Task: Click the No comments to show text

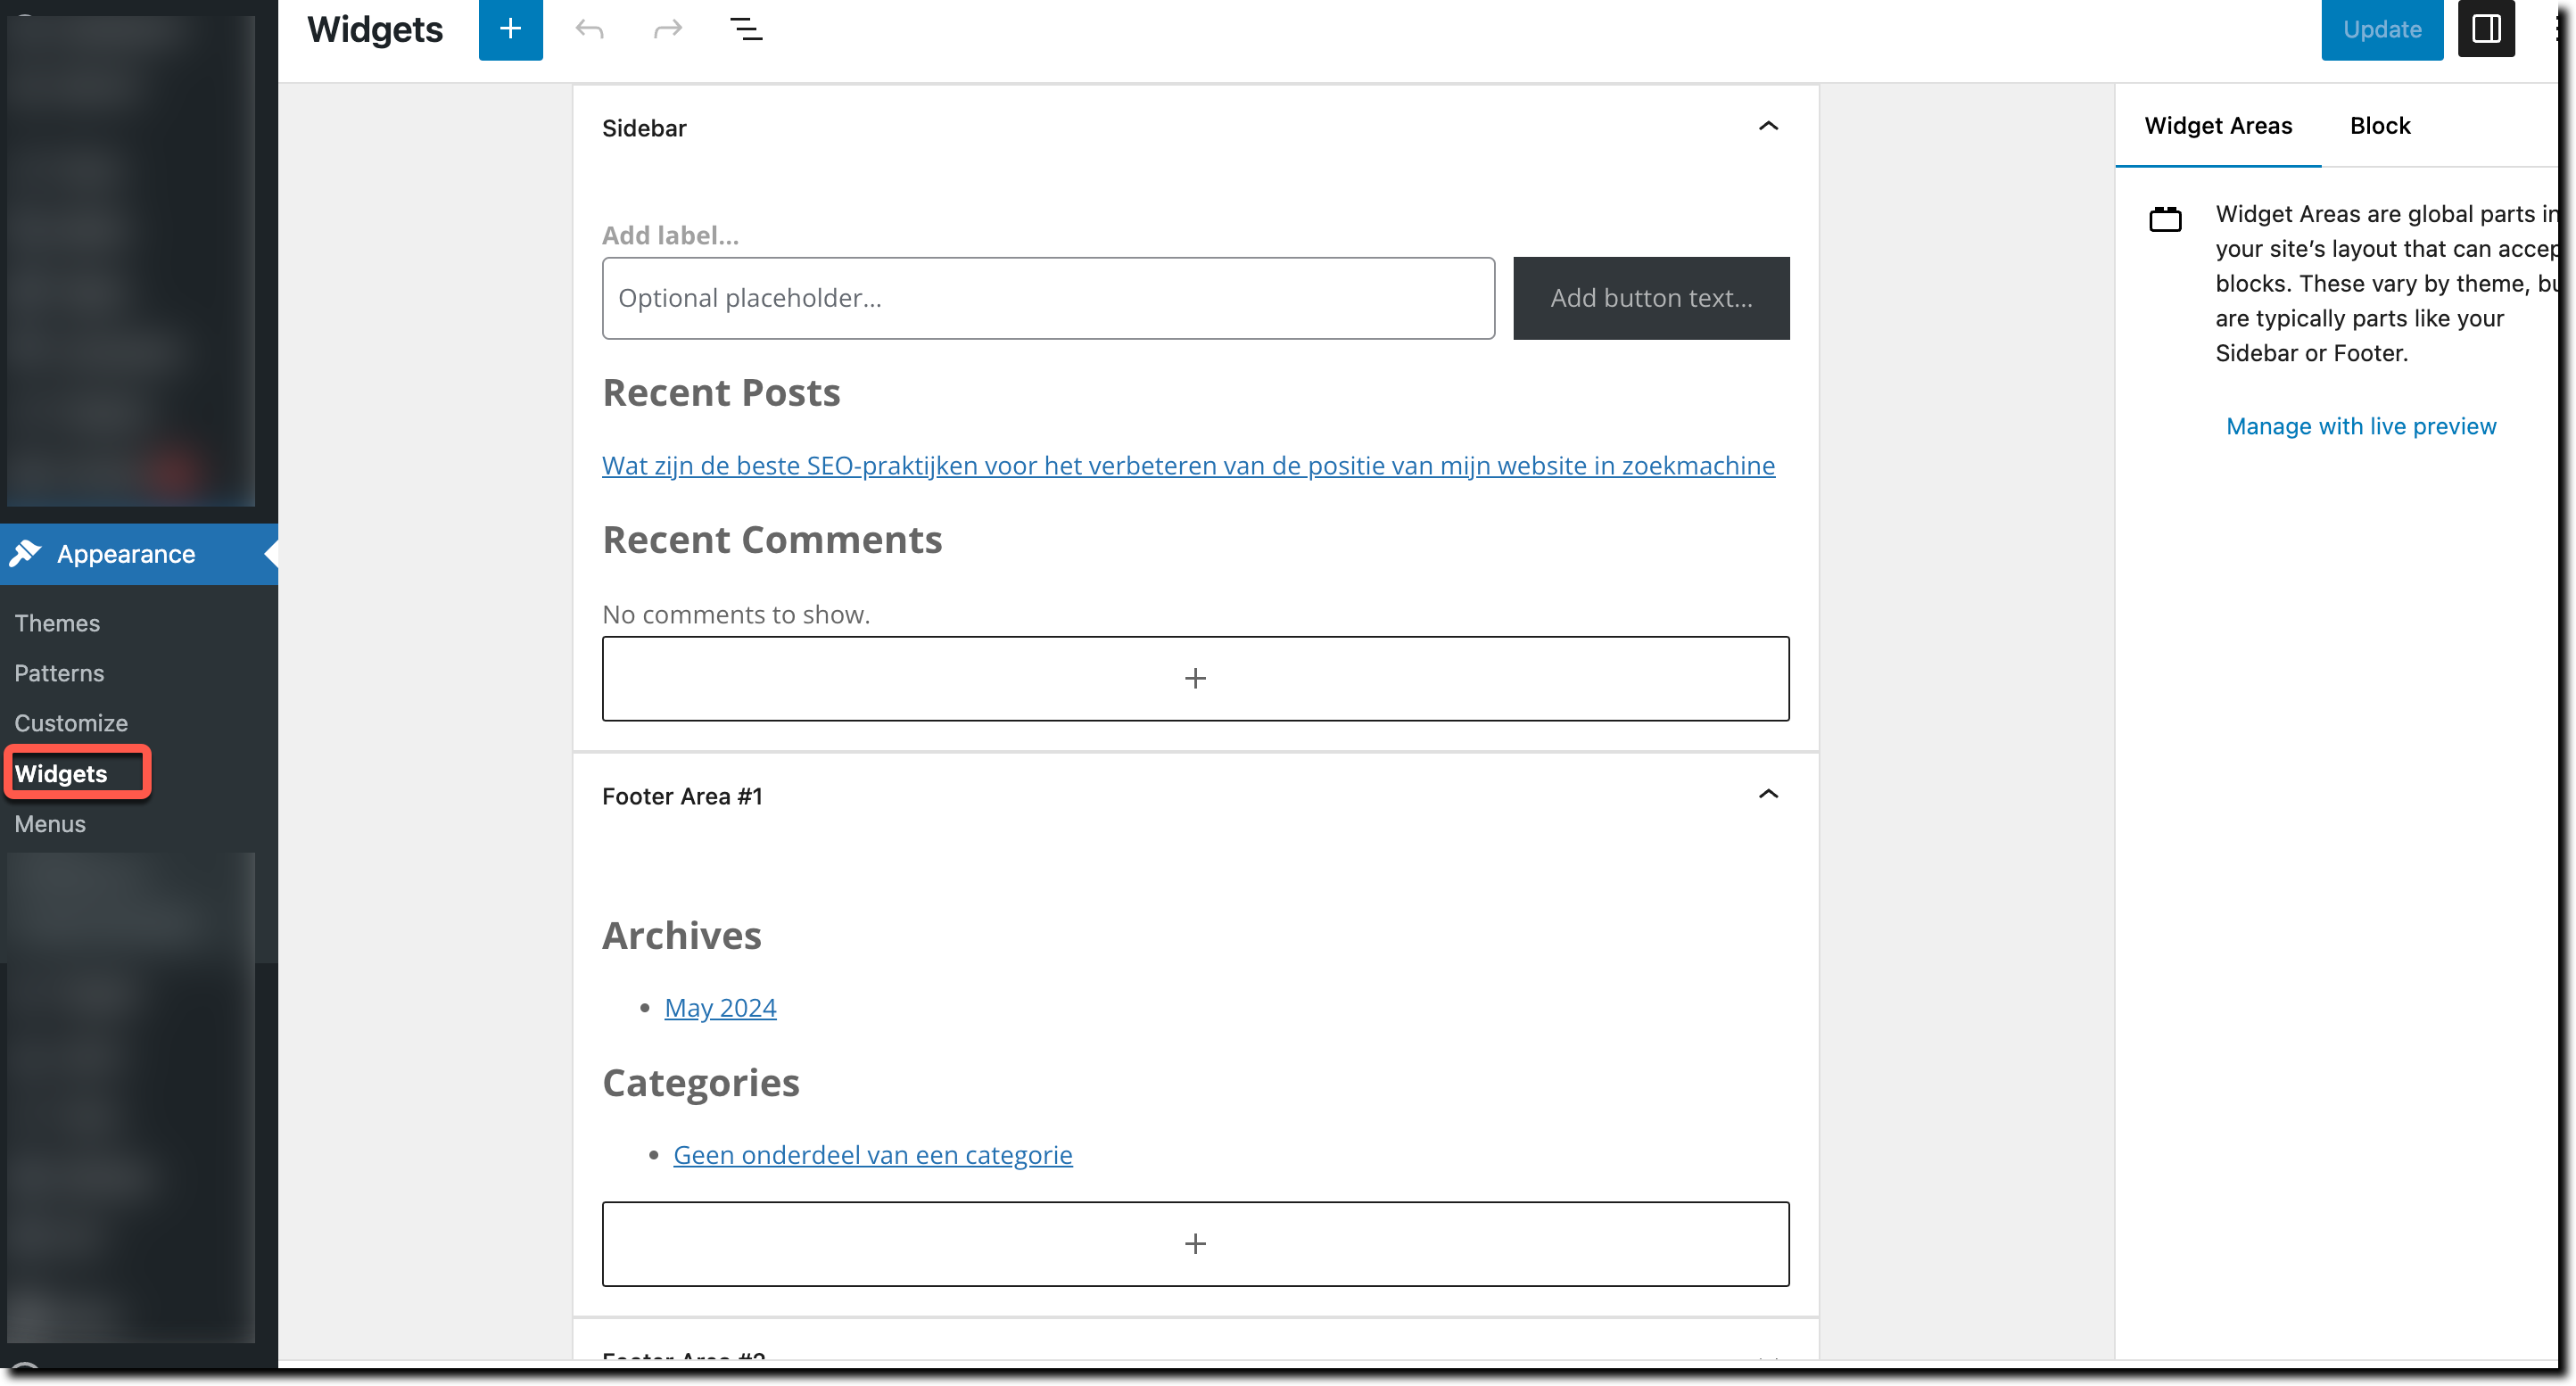Action: pos(736,614)
